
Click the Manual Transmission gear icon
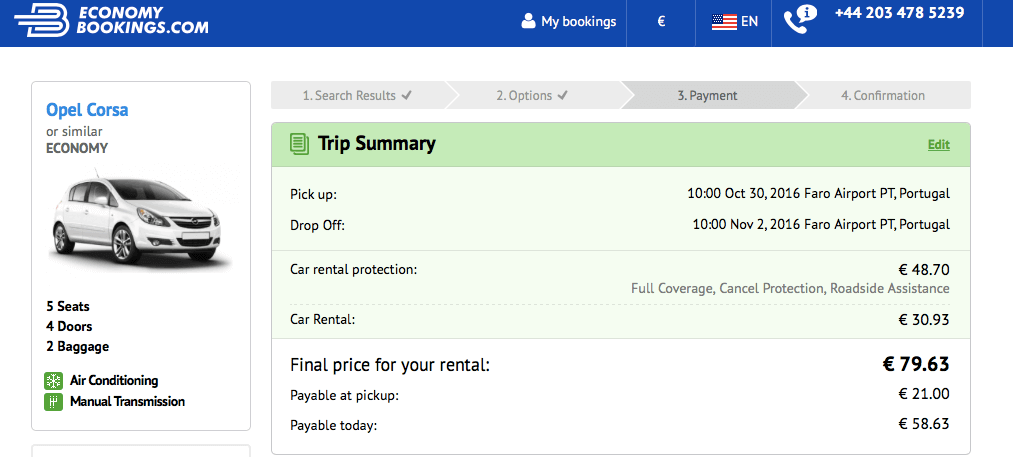(53, 402)
